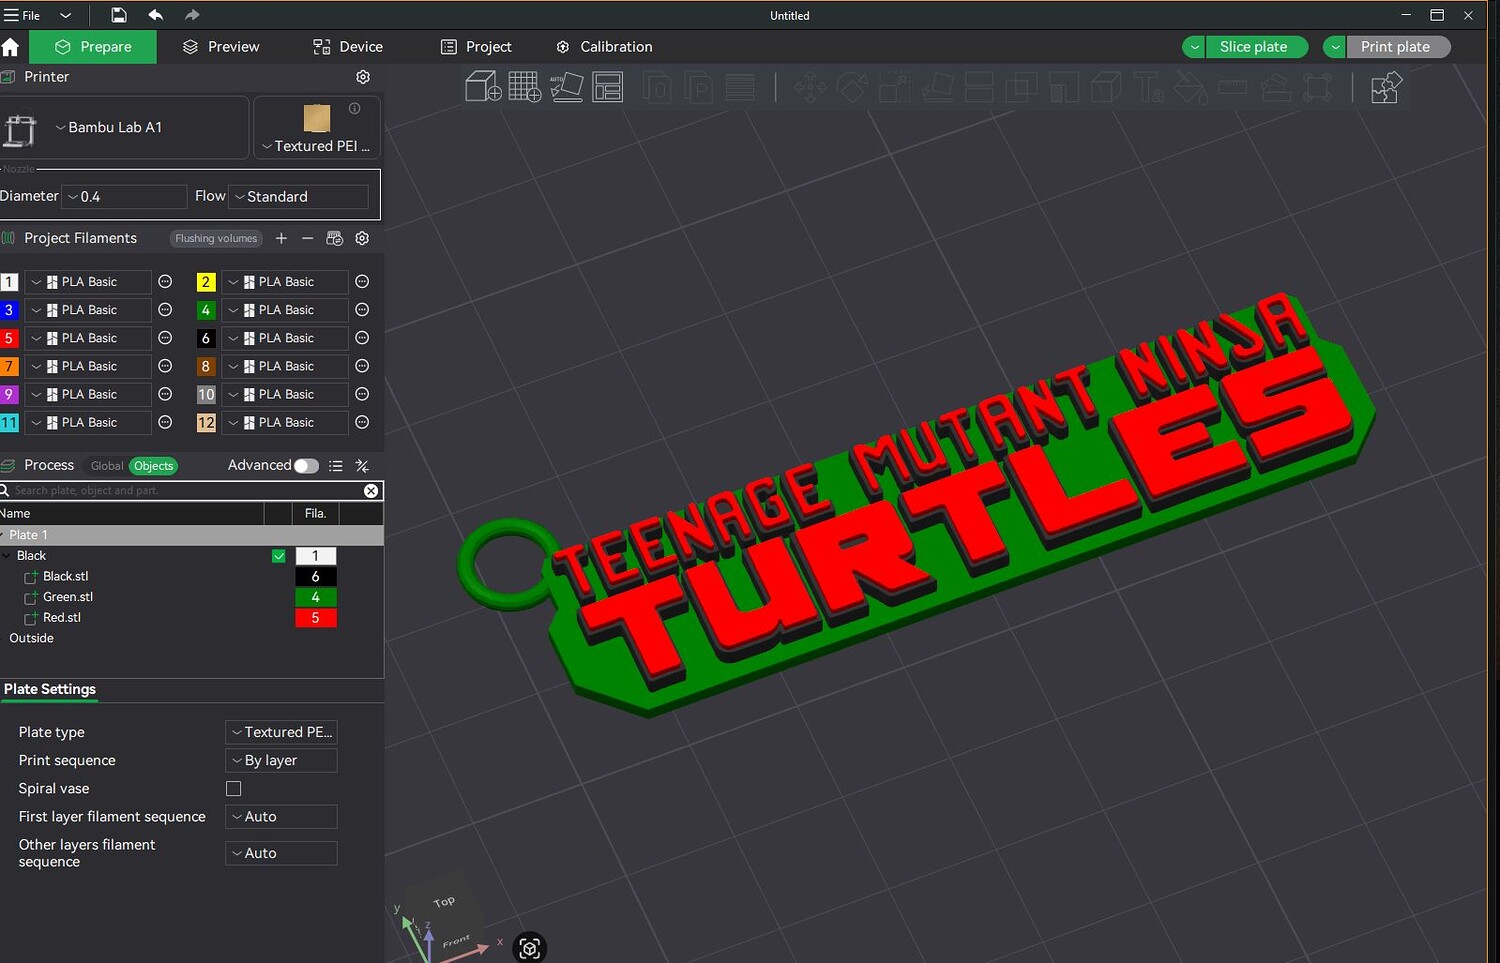Click the Add model cube icon
1500x963 pixels.
point(484,87)
